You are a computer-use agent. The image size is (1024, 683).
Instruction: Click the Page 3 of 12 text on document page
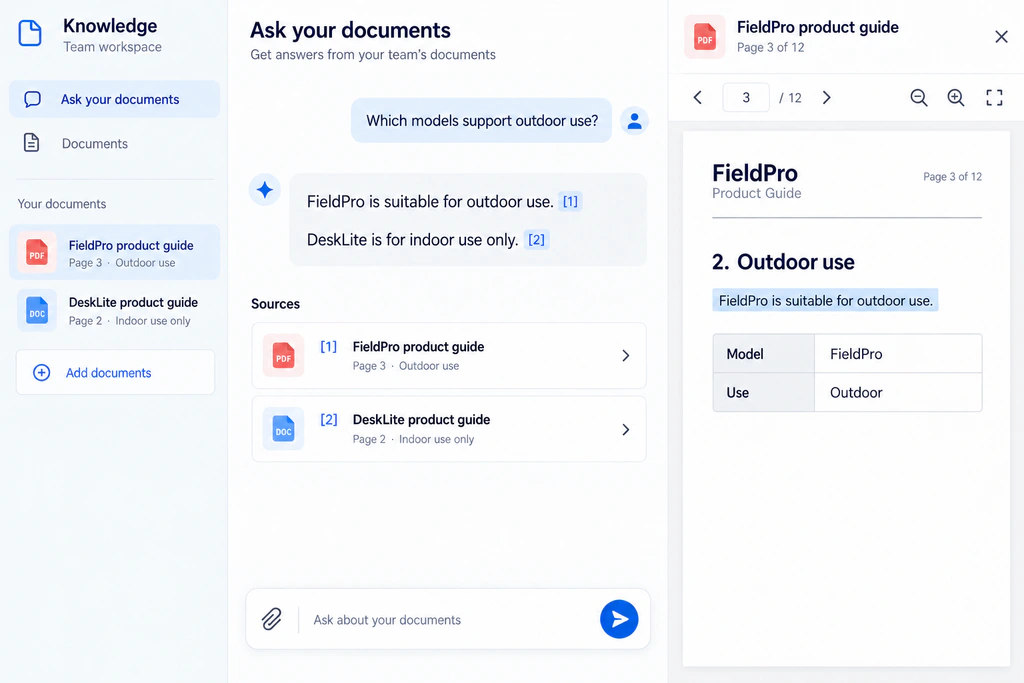[952, 176]
